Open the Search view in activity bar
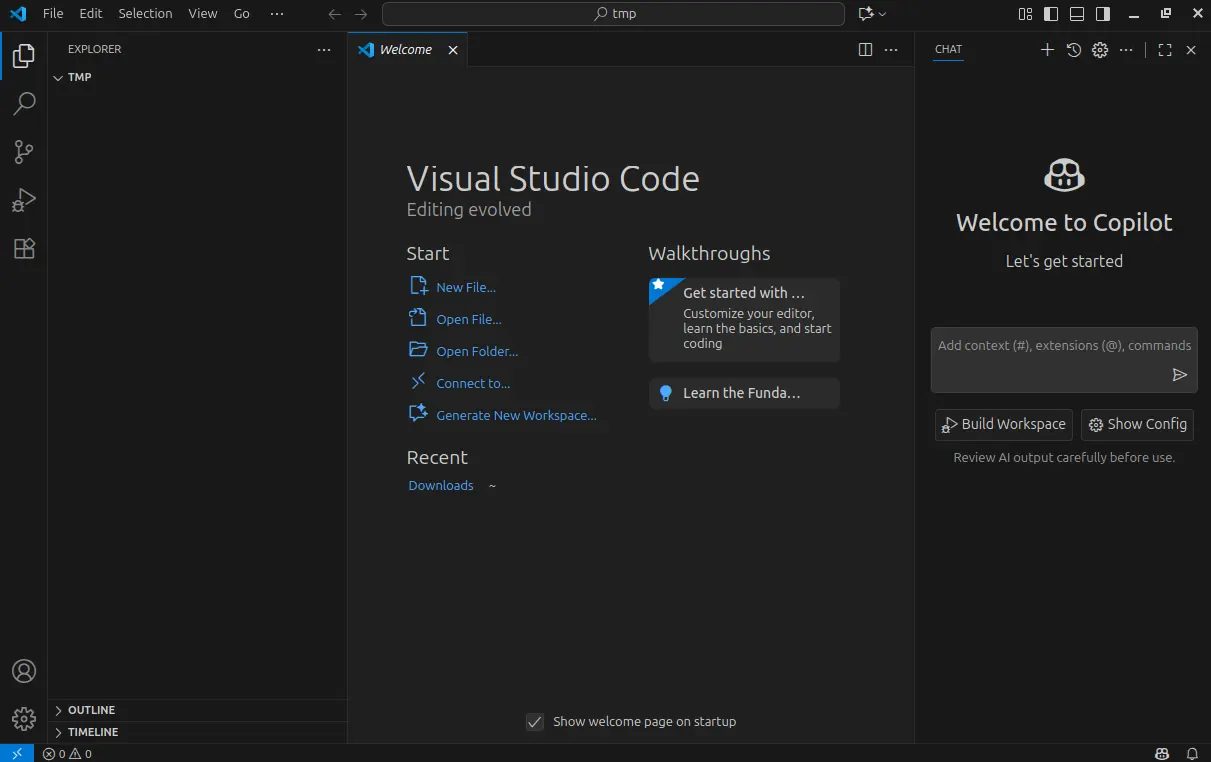Screen dimensions: 1211x762 pyautogui.click(x=24, y=104)
